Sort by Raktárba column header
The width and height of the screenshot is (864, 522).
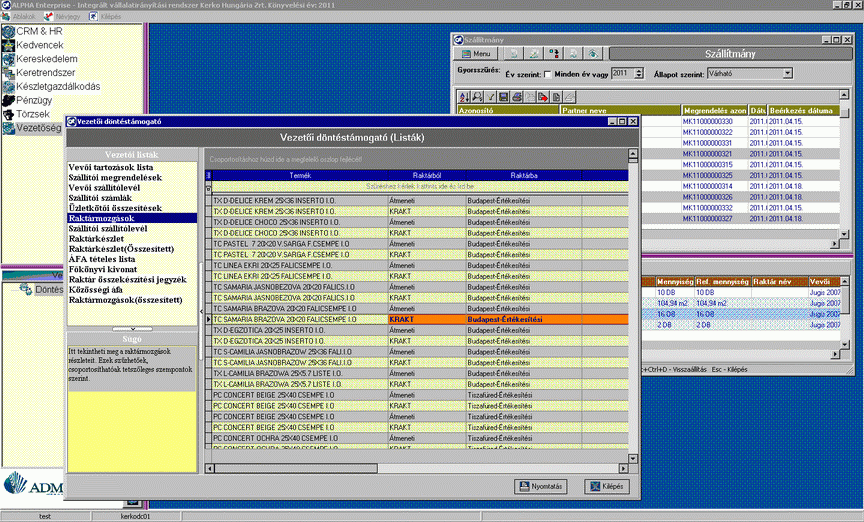[x=523, y=175]
